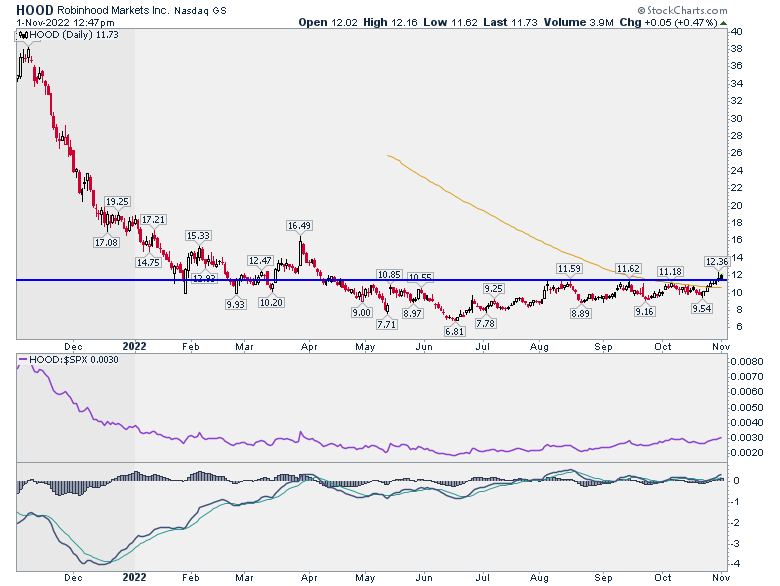This screenshot has width=780, height=586.
Task: Click the 12.47 price label
Action: click(260, 261)
